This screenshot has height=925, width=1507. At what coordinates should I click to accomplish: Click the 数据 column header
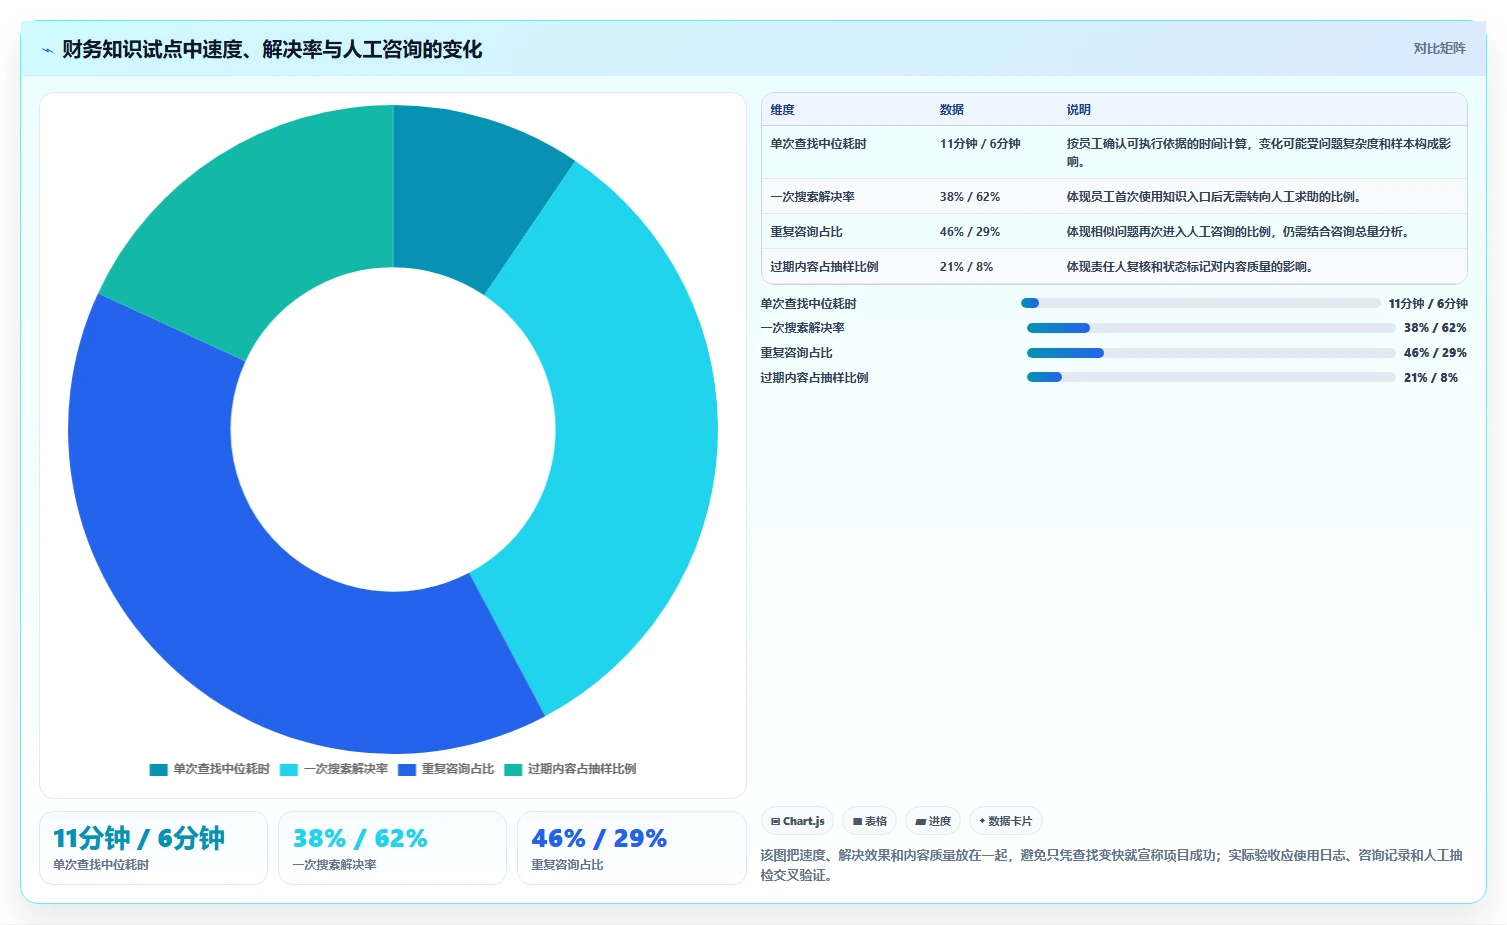tap(952, 110)
